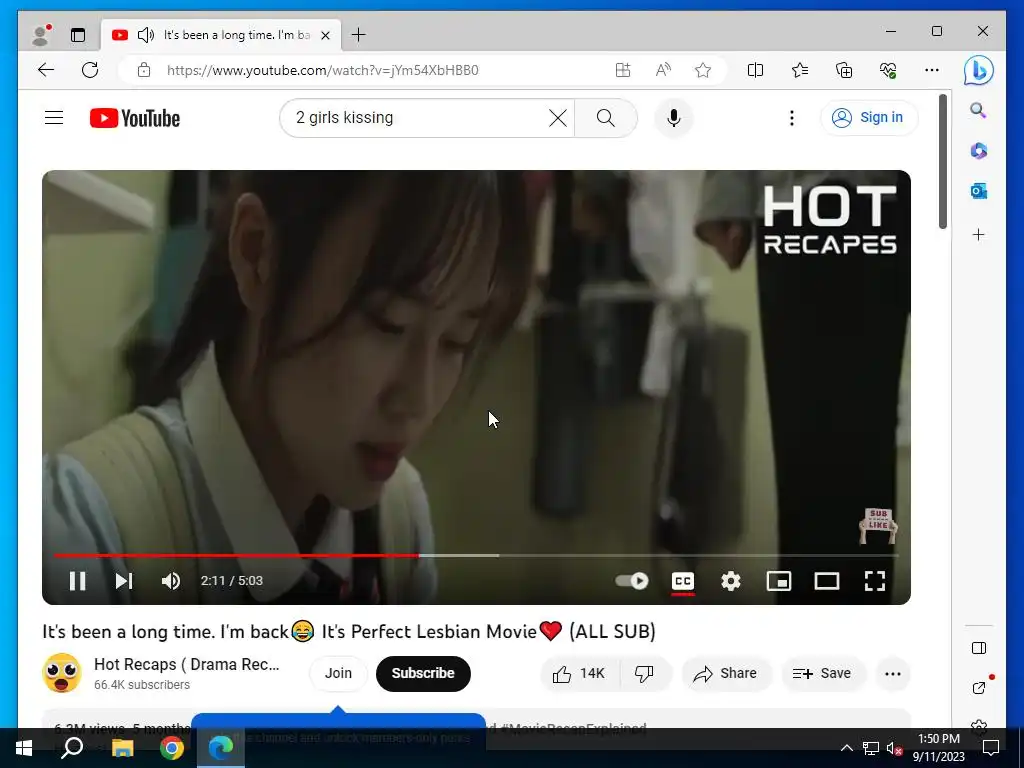Close the YouTube browser tab
This screenshot has width=1024, height=768.
pyautogui.click(x=325, y=35)
